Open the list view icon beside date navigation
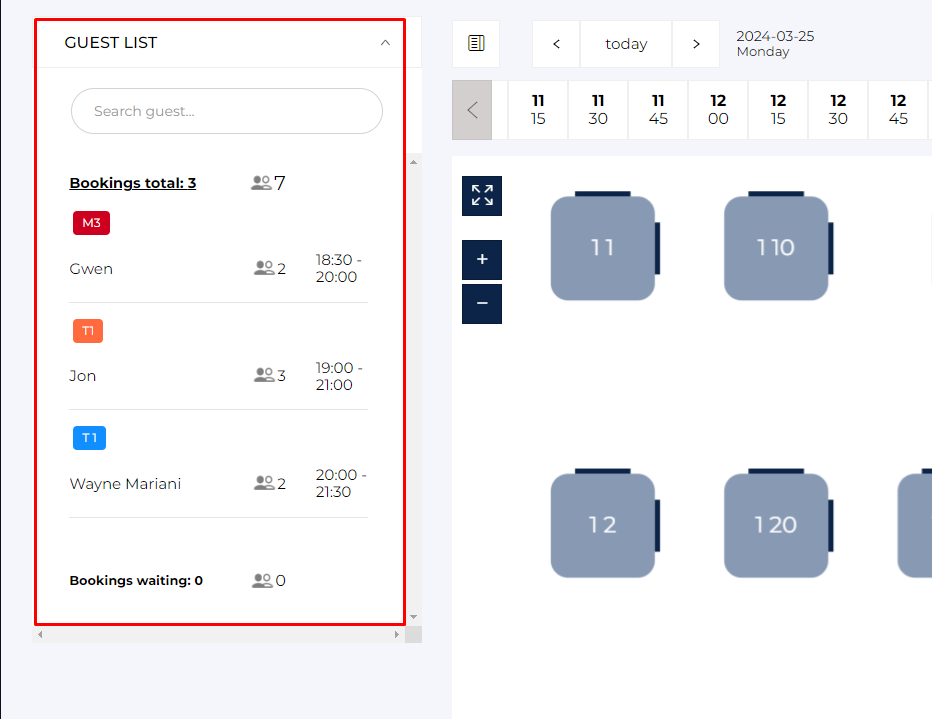The image size is (932, 719). tap(476, 44)
